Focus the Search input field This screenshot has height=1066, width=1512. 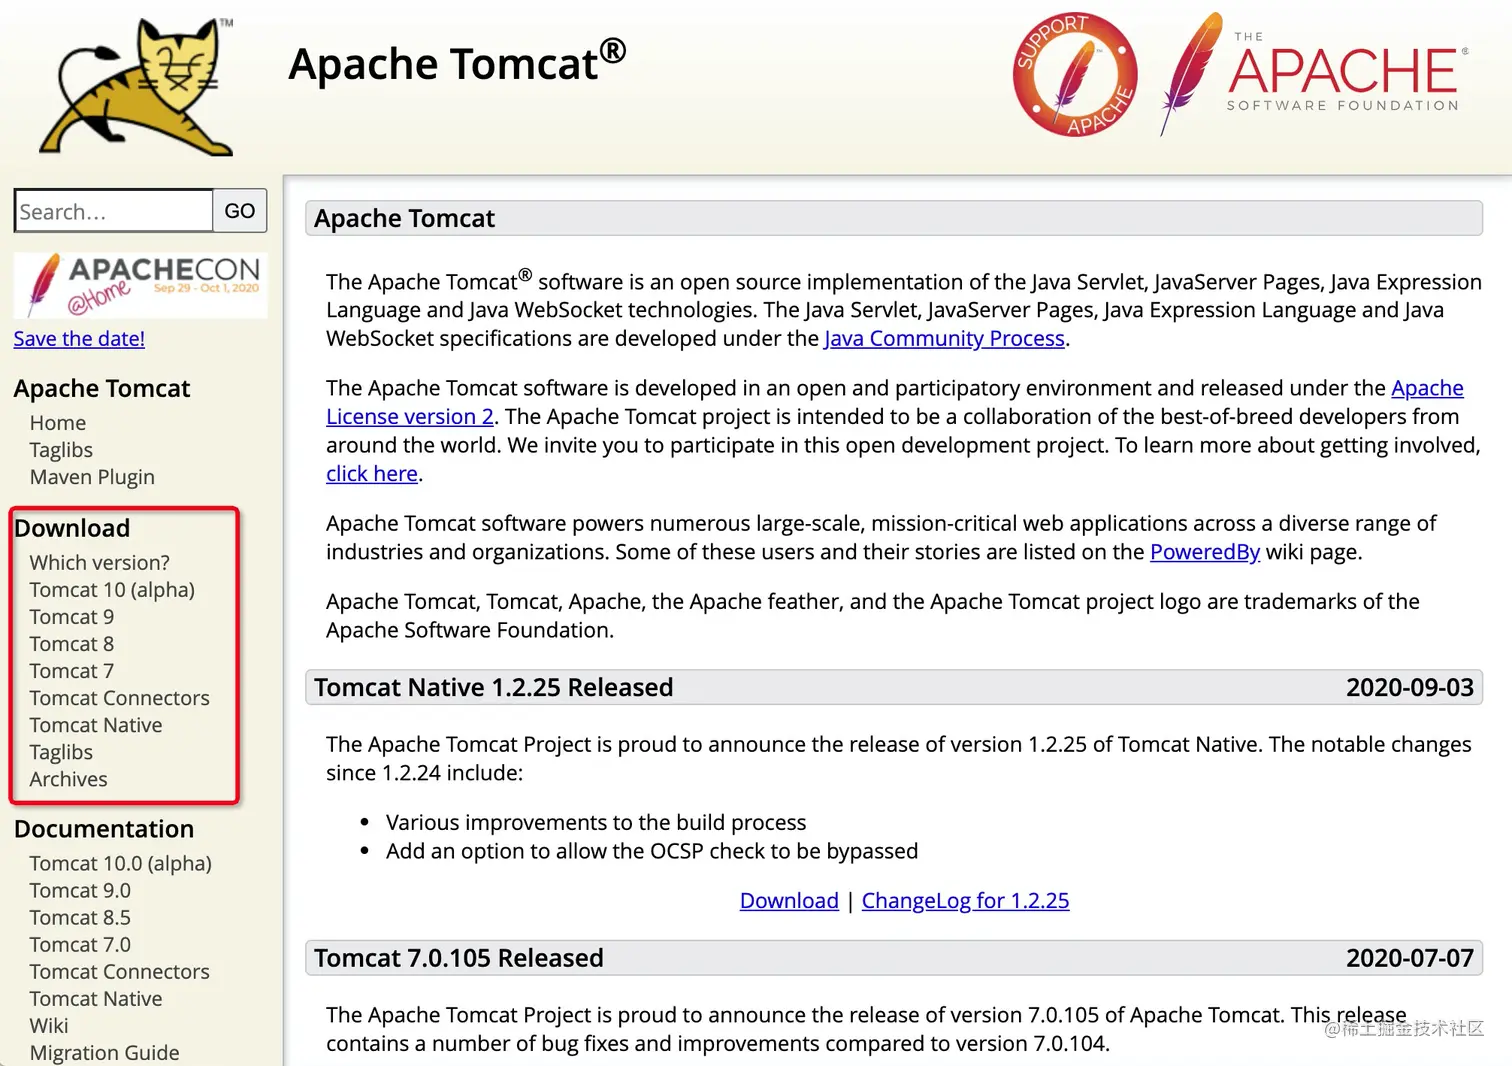(114, 211)
